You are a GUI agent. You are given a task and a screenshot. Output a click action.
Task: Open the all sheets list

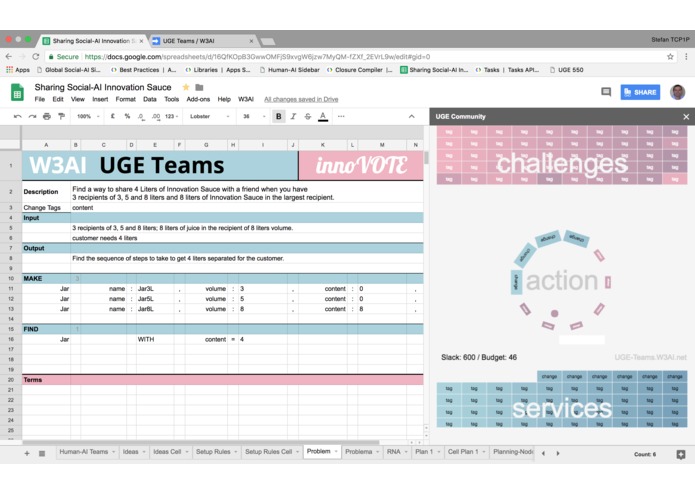(42, 453)
